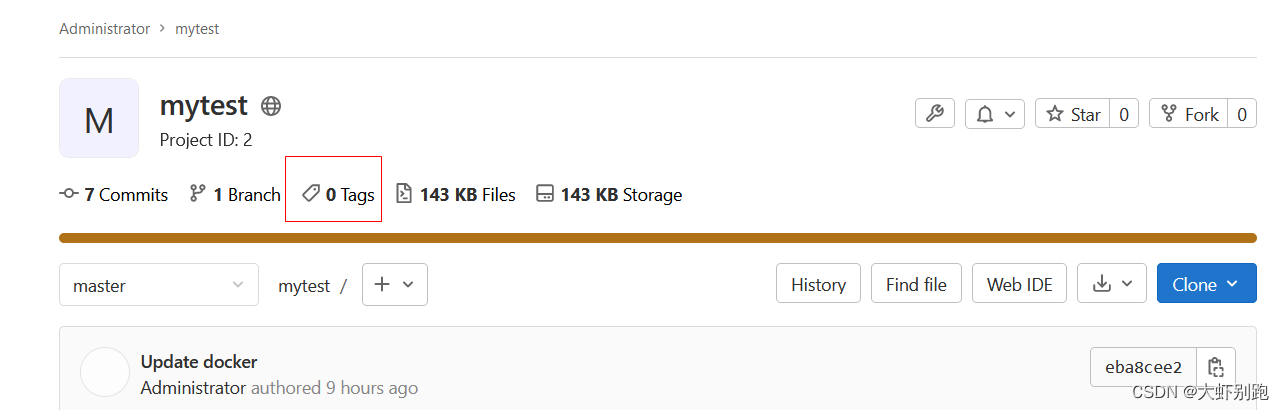This screenshot has height=410, width=1284.
Task: View the 1 Branch link
Action: click(x=235, y=194)
